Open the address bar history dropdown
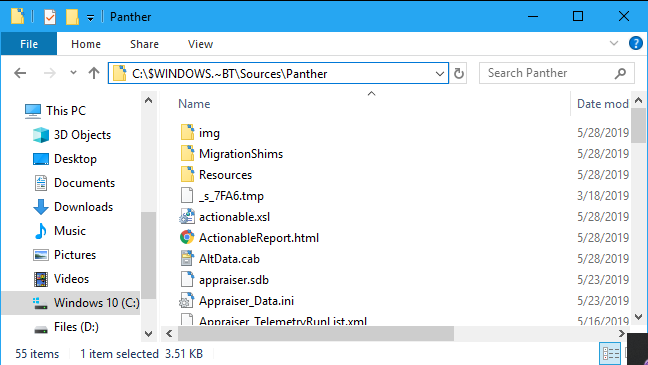 440,74
